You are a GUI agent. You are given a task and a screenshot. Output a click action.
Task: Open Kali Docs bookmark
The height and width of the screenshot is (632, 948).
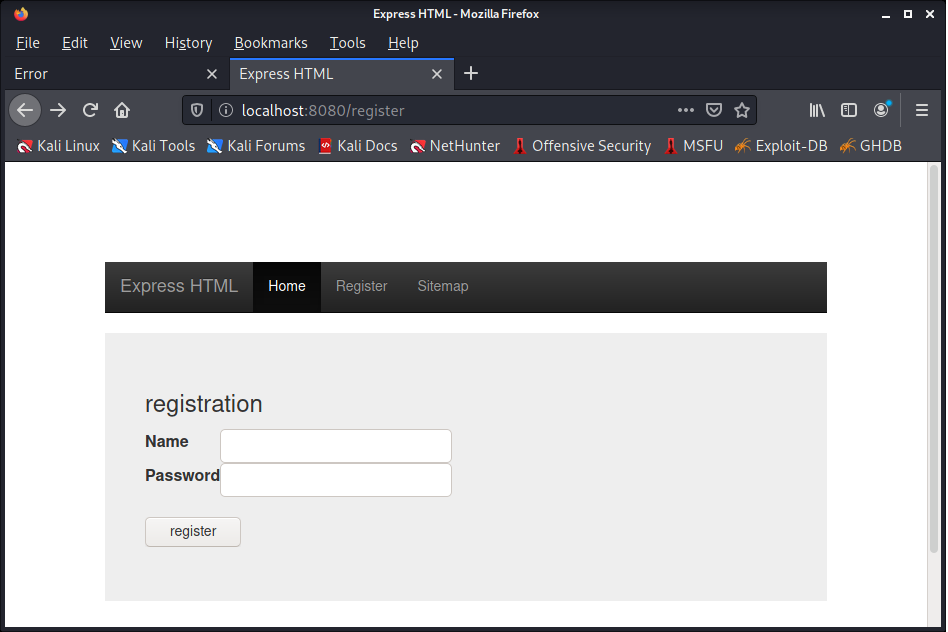tap(358, 146)
